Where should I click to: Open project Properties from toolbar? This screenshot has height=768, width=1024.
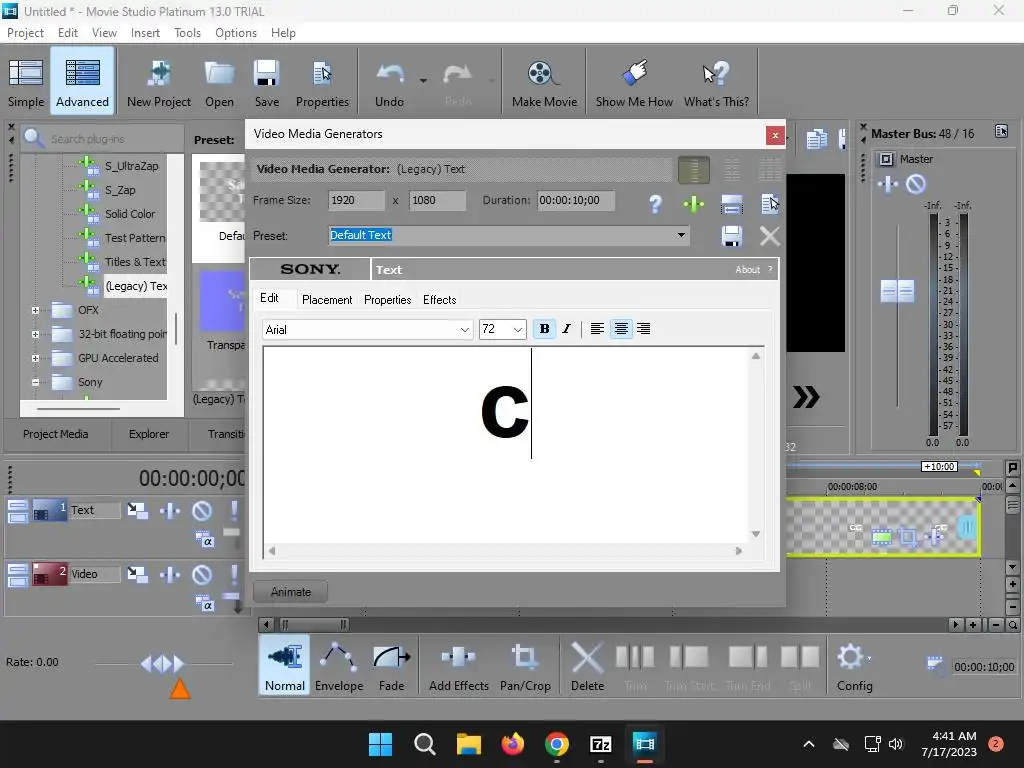(x=322, y=82)
